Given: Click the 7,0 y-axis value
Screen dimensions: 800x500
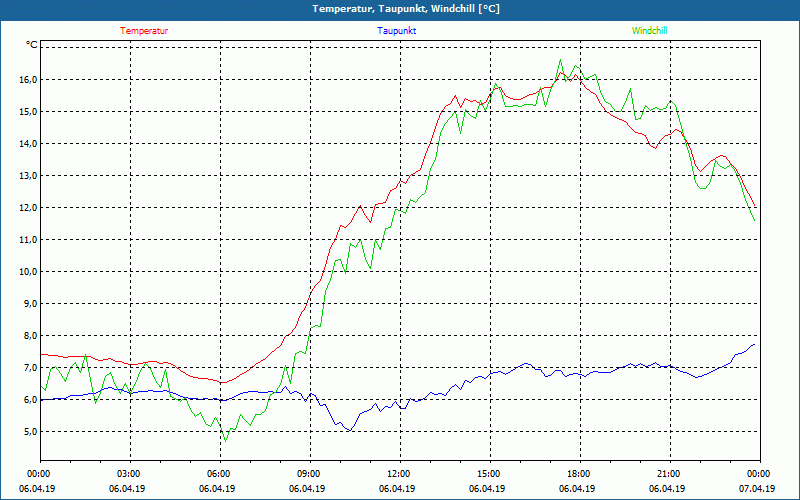Looking at the screenshot, I should click(31, 368).
